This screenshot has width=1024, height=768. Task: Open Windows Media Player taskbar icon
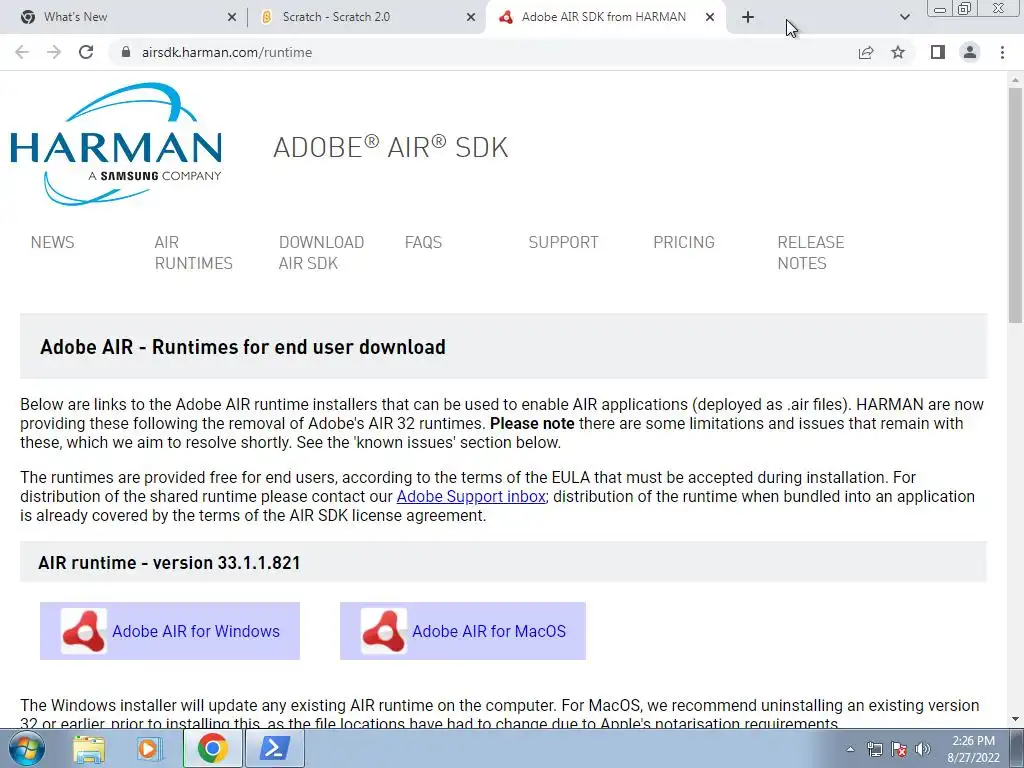(x=150, y=748)
